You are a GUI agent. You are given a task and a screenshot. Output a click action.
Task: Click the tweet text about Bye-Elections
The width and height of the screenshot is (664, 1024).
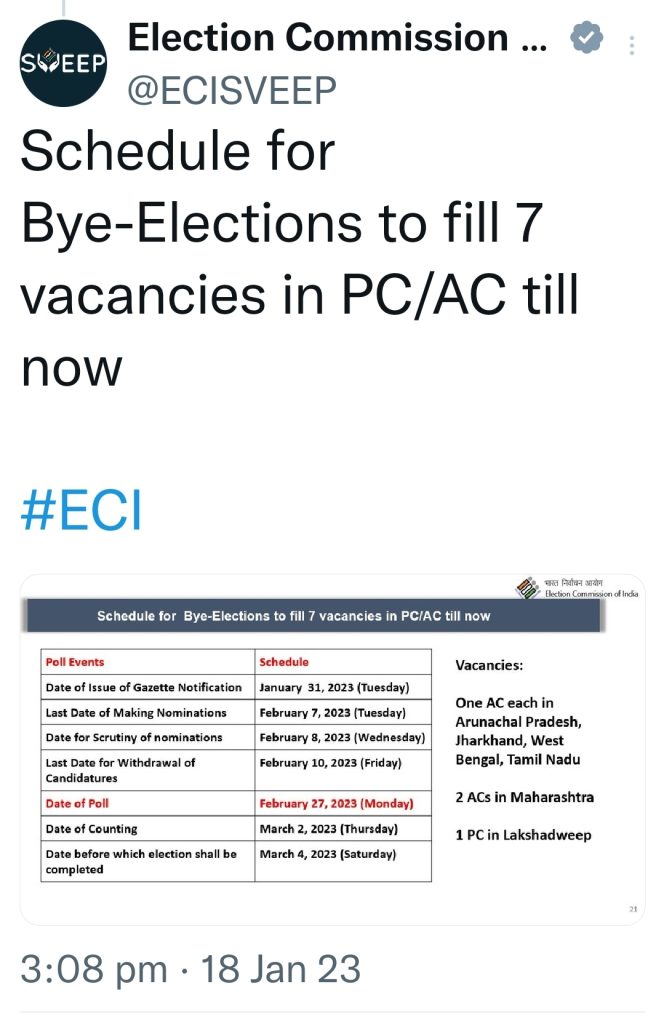coord(300,259)
